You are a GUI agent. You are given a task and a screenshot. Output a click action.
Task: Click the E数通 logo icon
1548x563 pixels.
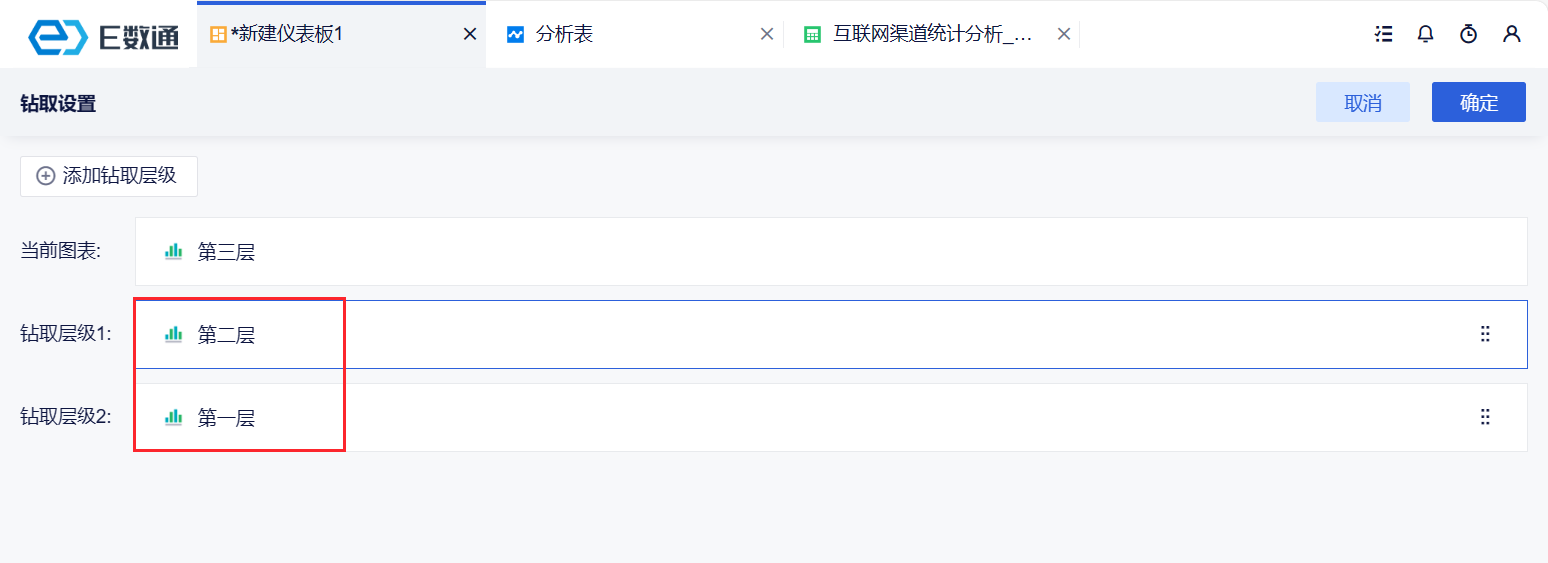pos(60,35)
